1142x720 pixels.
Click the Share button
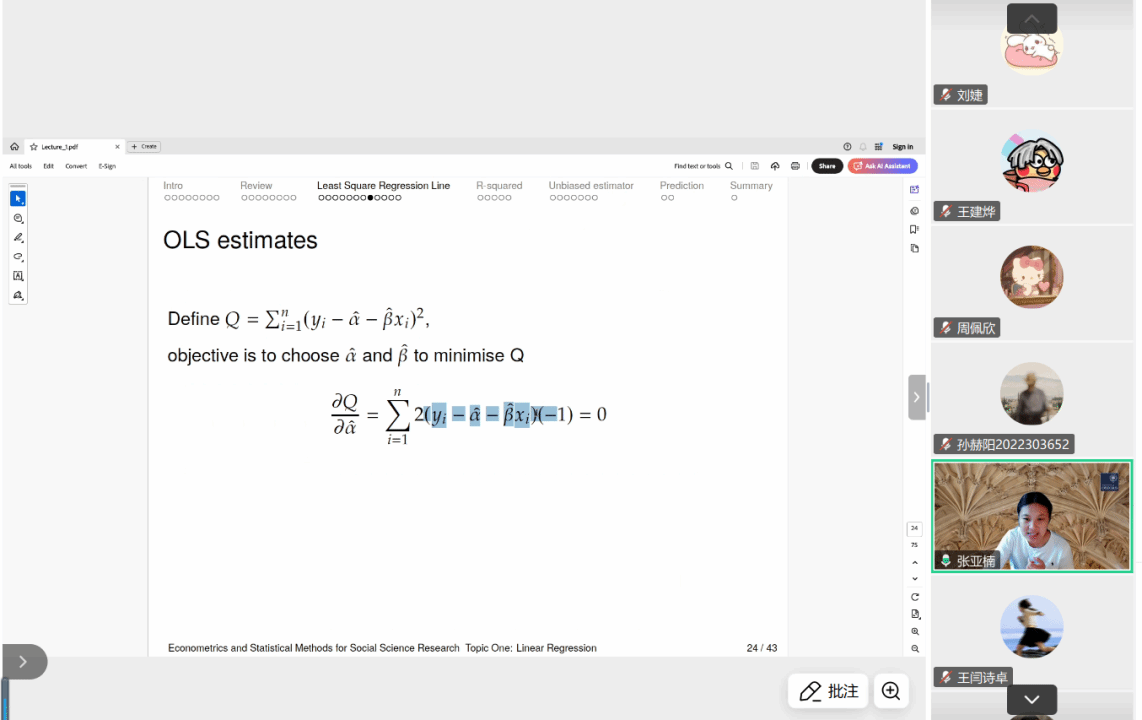[827, 166]
